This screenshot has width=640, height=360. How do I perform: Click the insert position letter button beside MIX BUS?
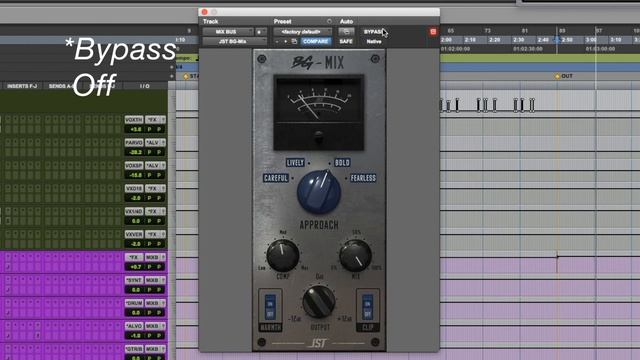[260, 31]
